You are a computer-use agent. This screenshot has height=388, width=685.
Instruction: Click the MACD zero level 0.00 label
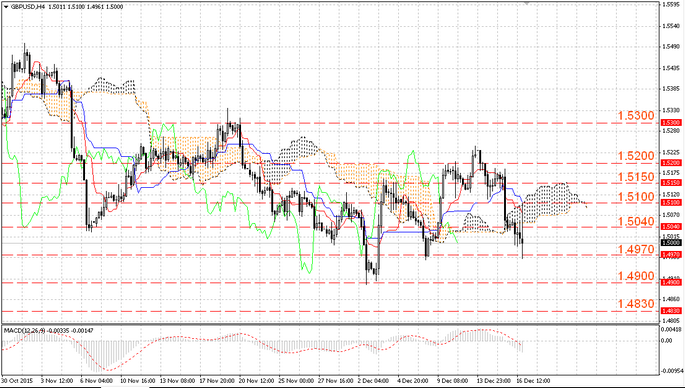tap(668, 340)
